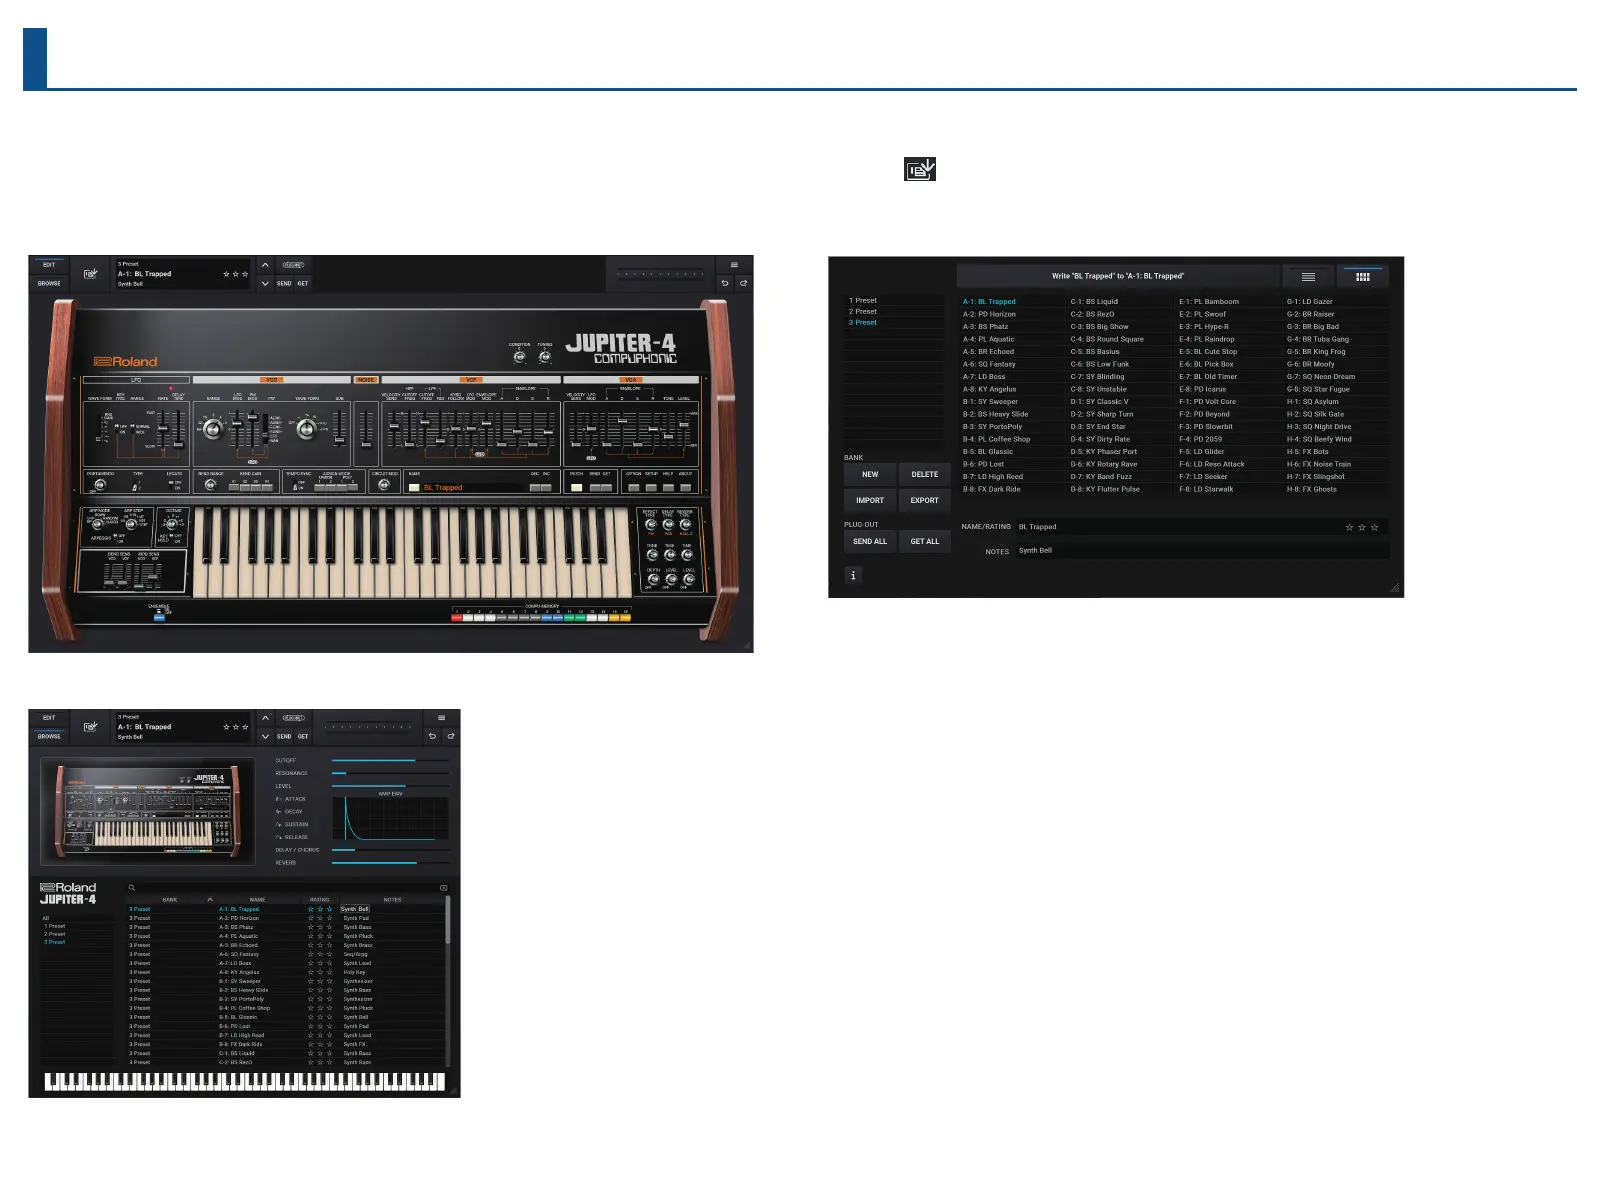The image size is (1600, 1200).
Task: Toggle the LEGATO off/on switch
Action: point(173,485)
